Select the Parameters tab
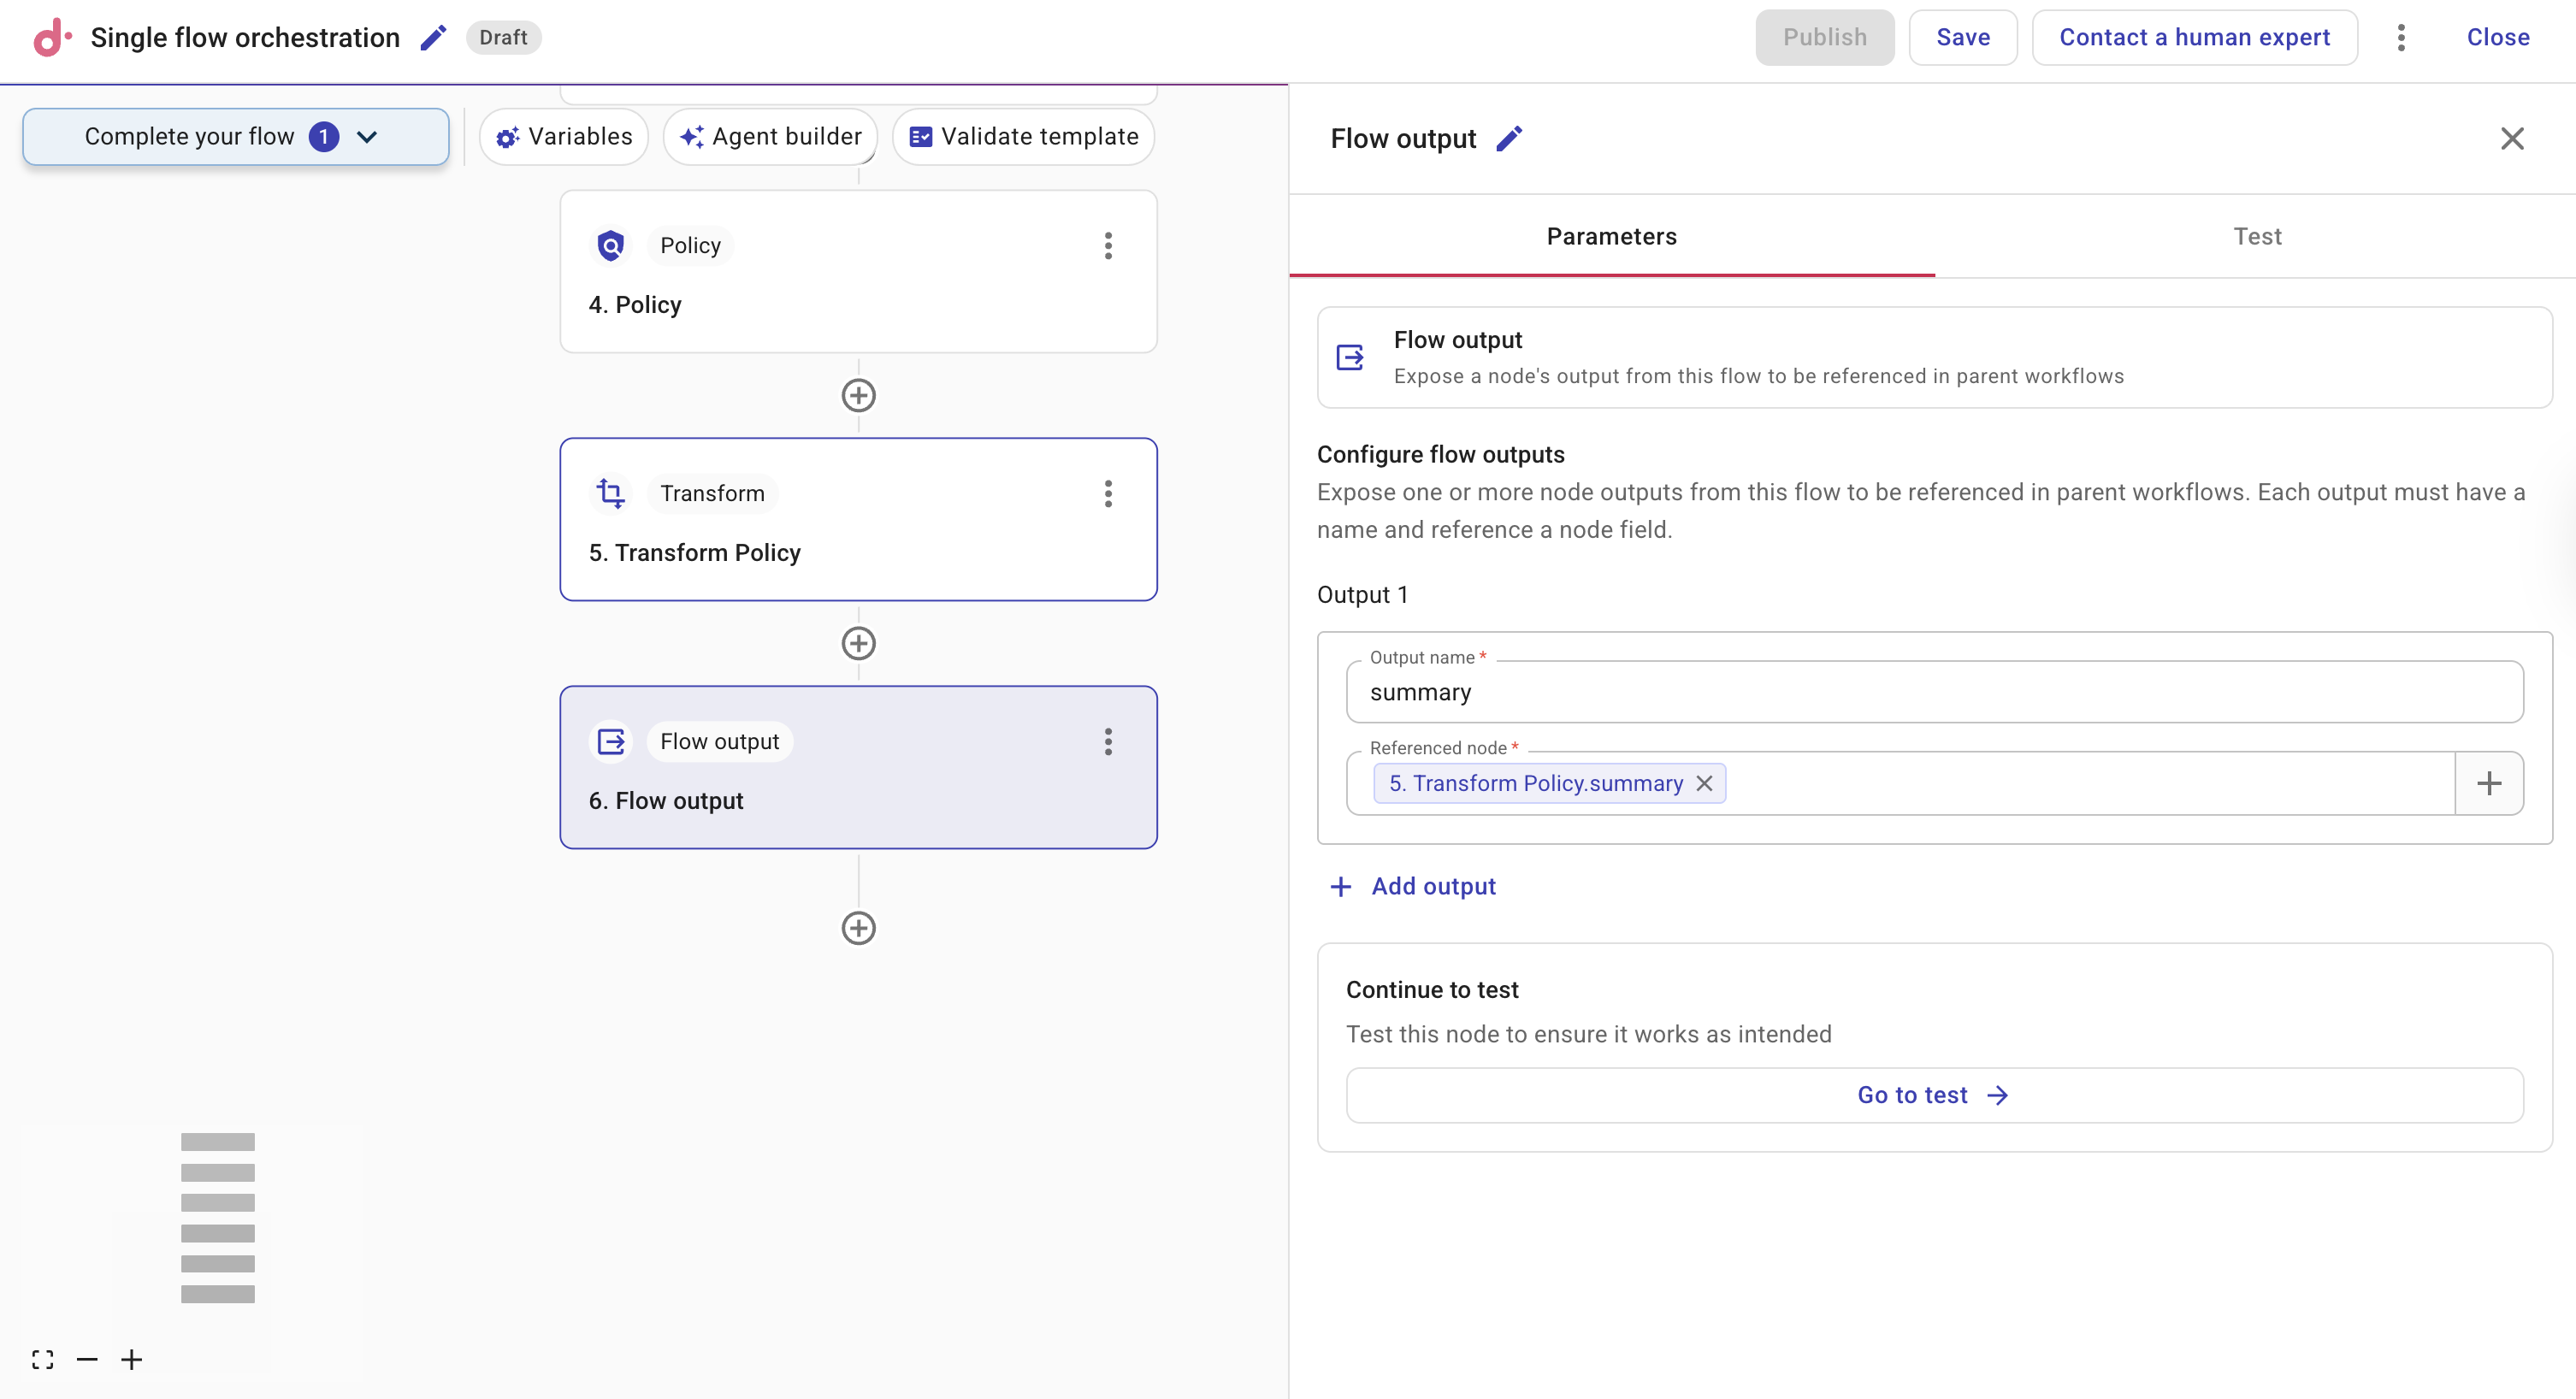 pyautogui.click(x=1611, y=237)
